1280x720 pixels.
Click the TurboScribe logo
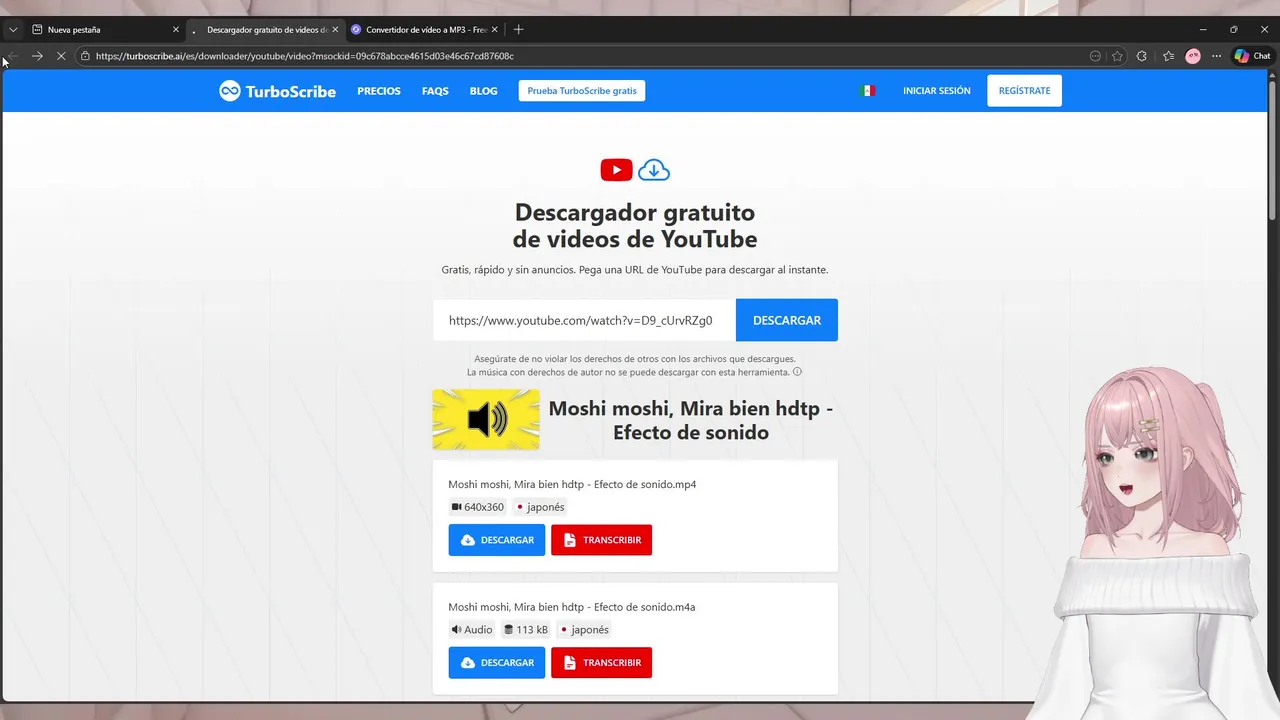[x=277, y=91]
